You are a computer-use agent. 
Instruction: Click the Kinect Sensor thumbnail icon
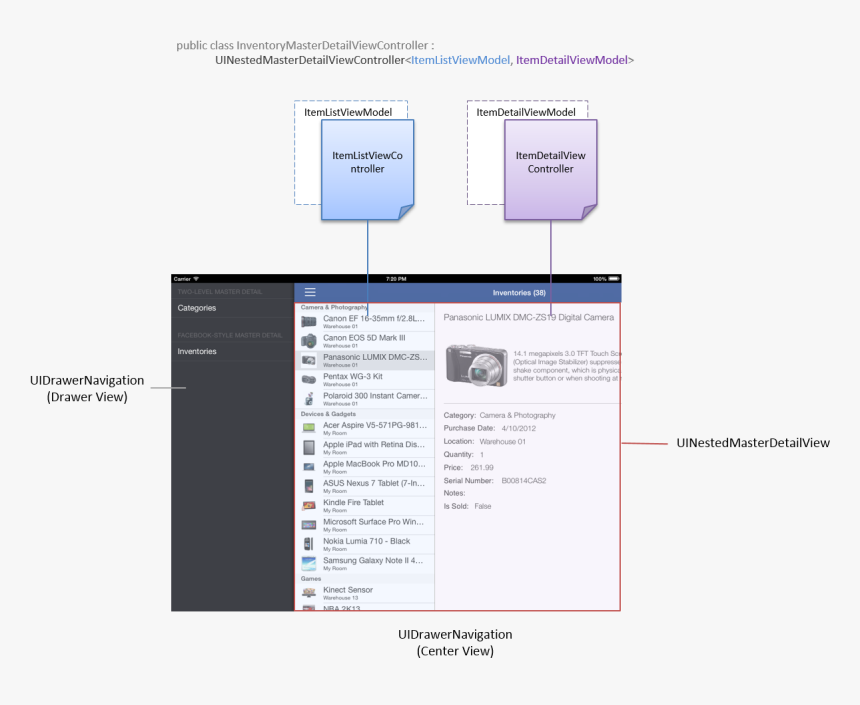coord(309,593)
